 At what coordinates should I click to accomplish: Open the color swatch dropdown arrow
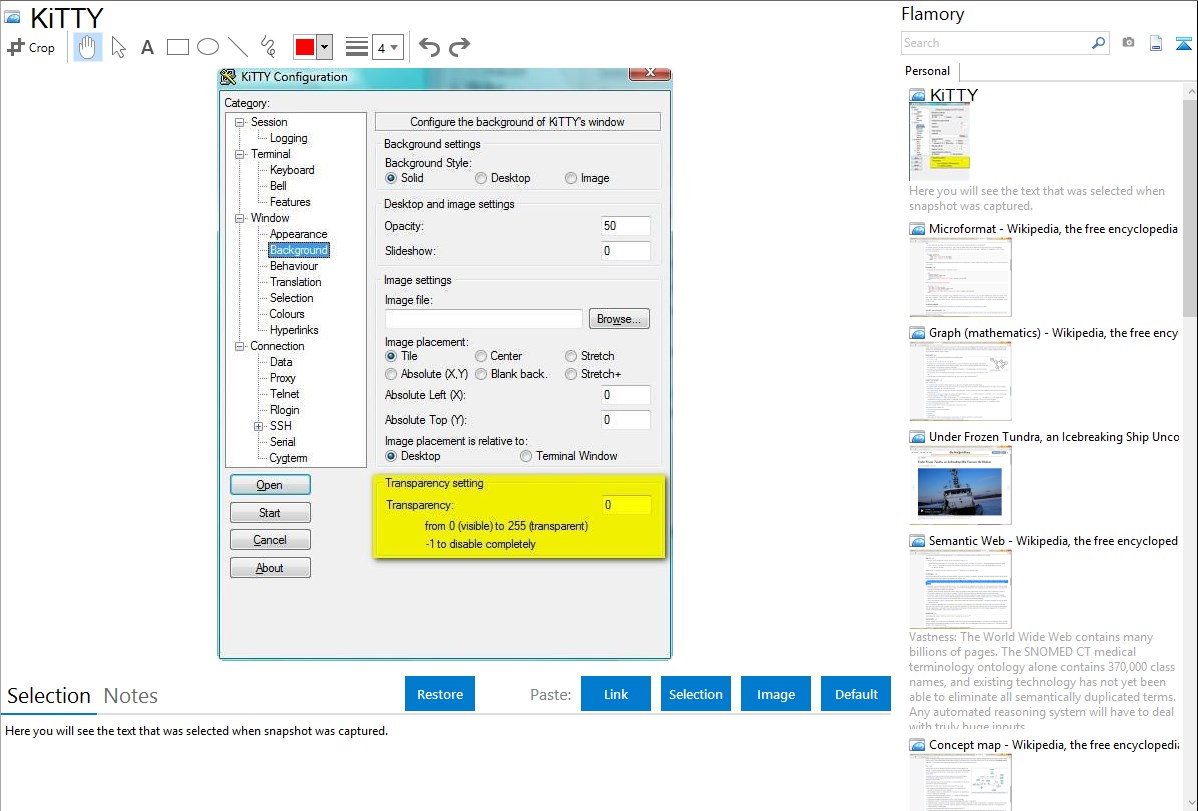324,47
